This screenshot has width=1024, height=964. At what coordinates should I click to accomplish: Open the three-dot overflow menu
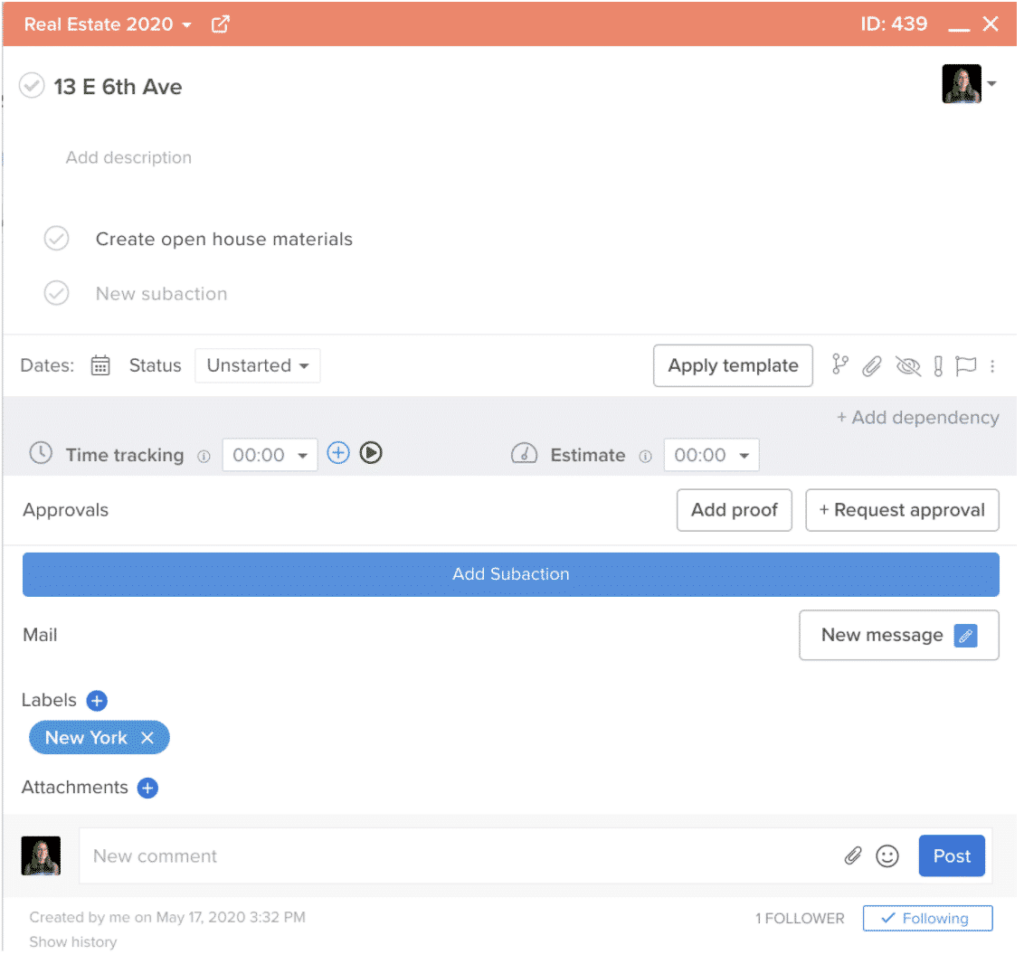click(992, 366)
